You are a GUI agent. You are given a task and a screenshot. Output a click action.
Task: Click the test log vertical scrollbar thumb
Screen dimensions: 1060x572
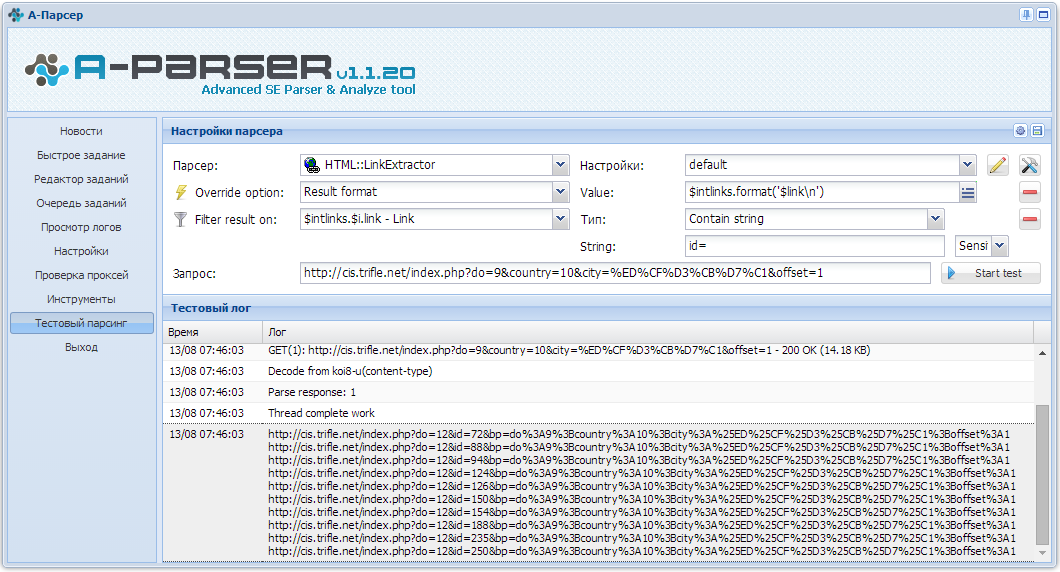[x=1041, y=475]
